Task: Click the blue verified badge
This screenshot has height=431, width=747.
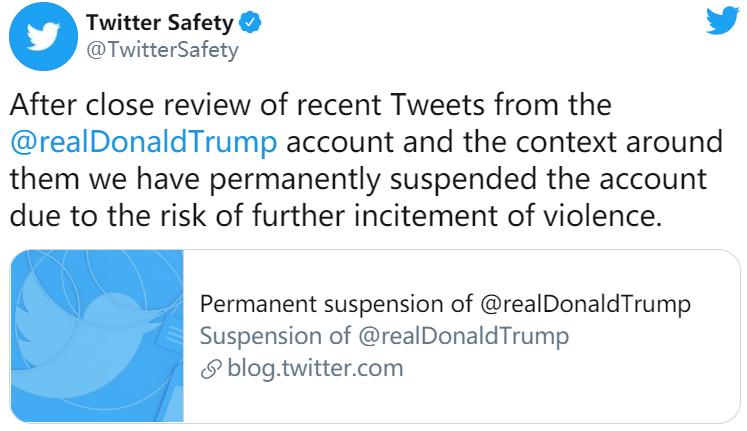Action: pos(250,22)
